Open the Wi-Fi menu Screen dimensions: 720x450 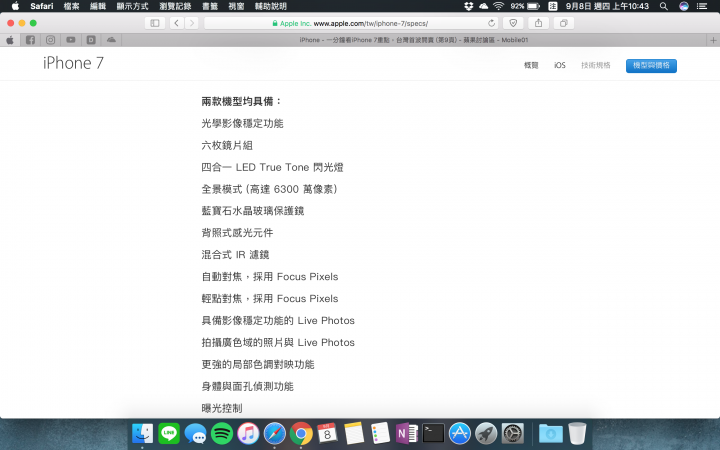tap(499, 6)
